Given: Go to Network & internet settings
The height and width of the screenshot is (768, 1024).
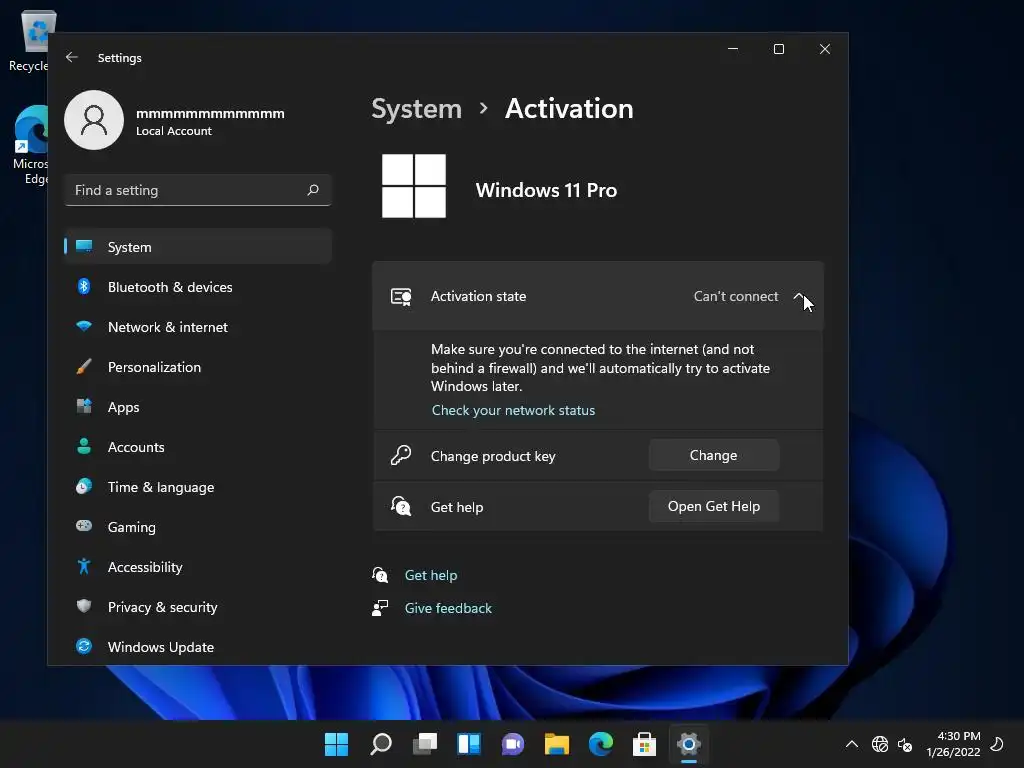Looking at the screenshot, I should pos(198,327).
